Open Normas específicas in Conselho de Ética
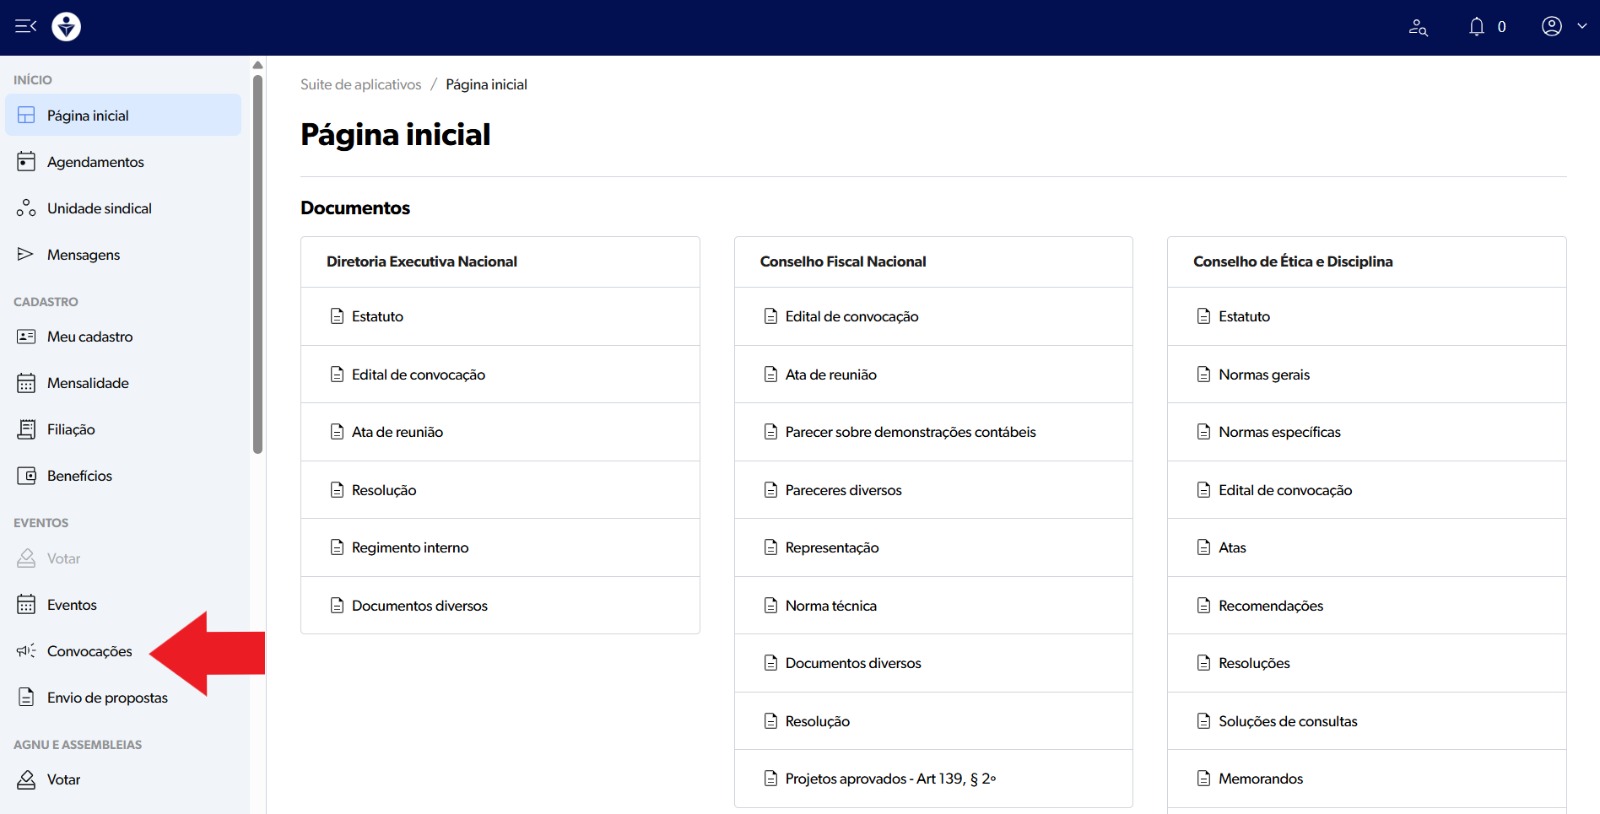This screenshot has height=814, width=1600. pyautogui.click(x=1279, y=432)
